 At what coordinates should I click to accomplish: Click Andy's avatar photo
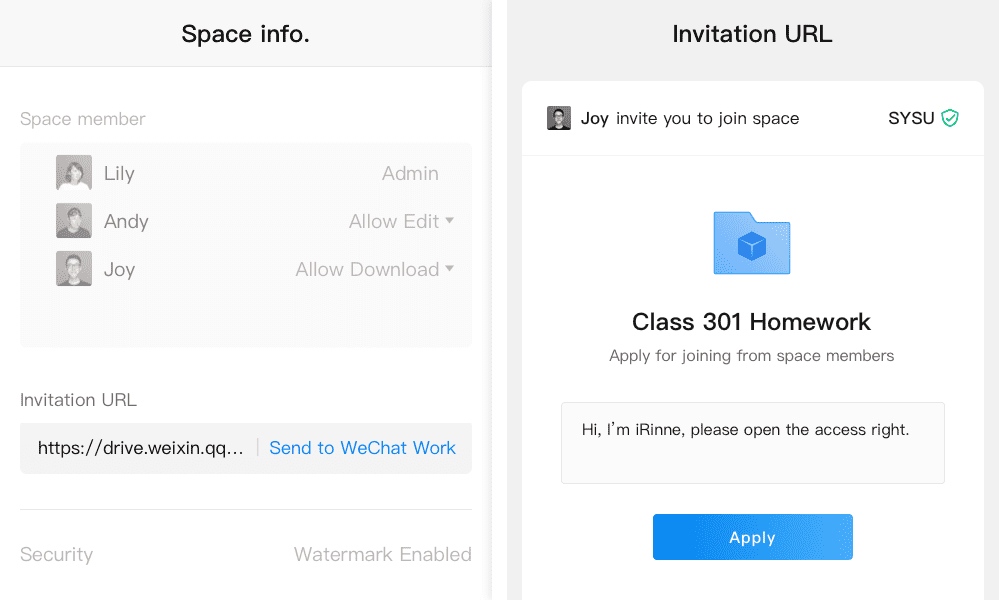pos(74,220)
